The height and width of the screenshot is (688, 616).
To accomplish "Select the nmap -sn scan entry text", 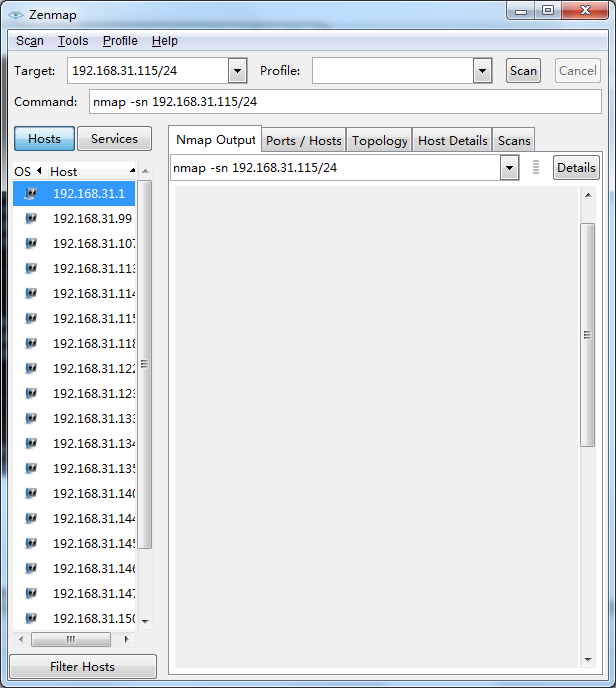I will (x=255, y=168).
